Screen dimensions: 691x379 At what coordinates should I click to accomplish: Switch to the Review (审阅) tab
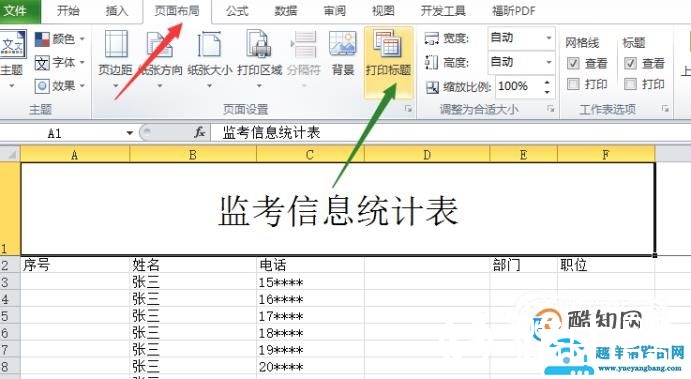335,11
